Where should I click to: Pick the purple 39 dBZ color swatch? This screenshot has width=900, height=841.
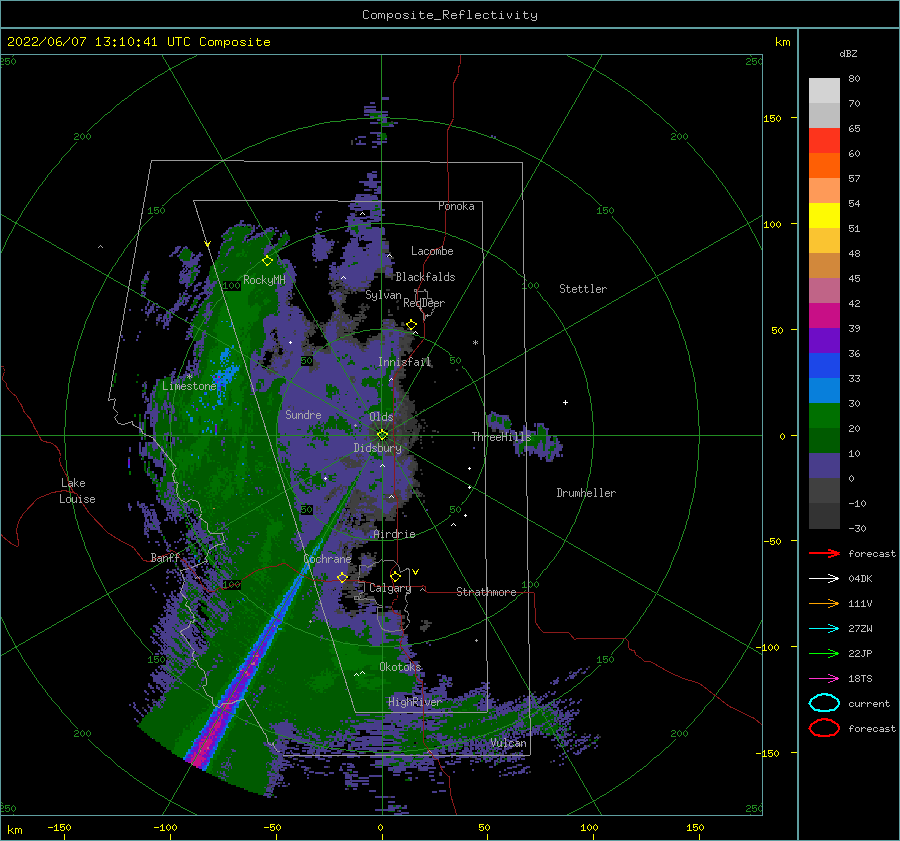(x=824, y=340)
